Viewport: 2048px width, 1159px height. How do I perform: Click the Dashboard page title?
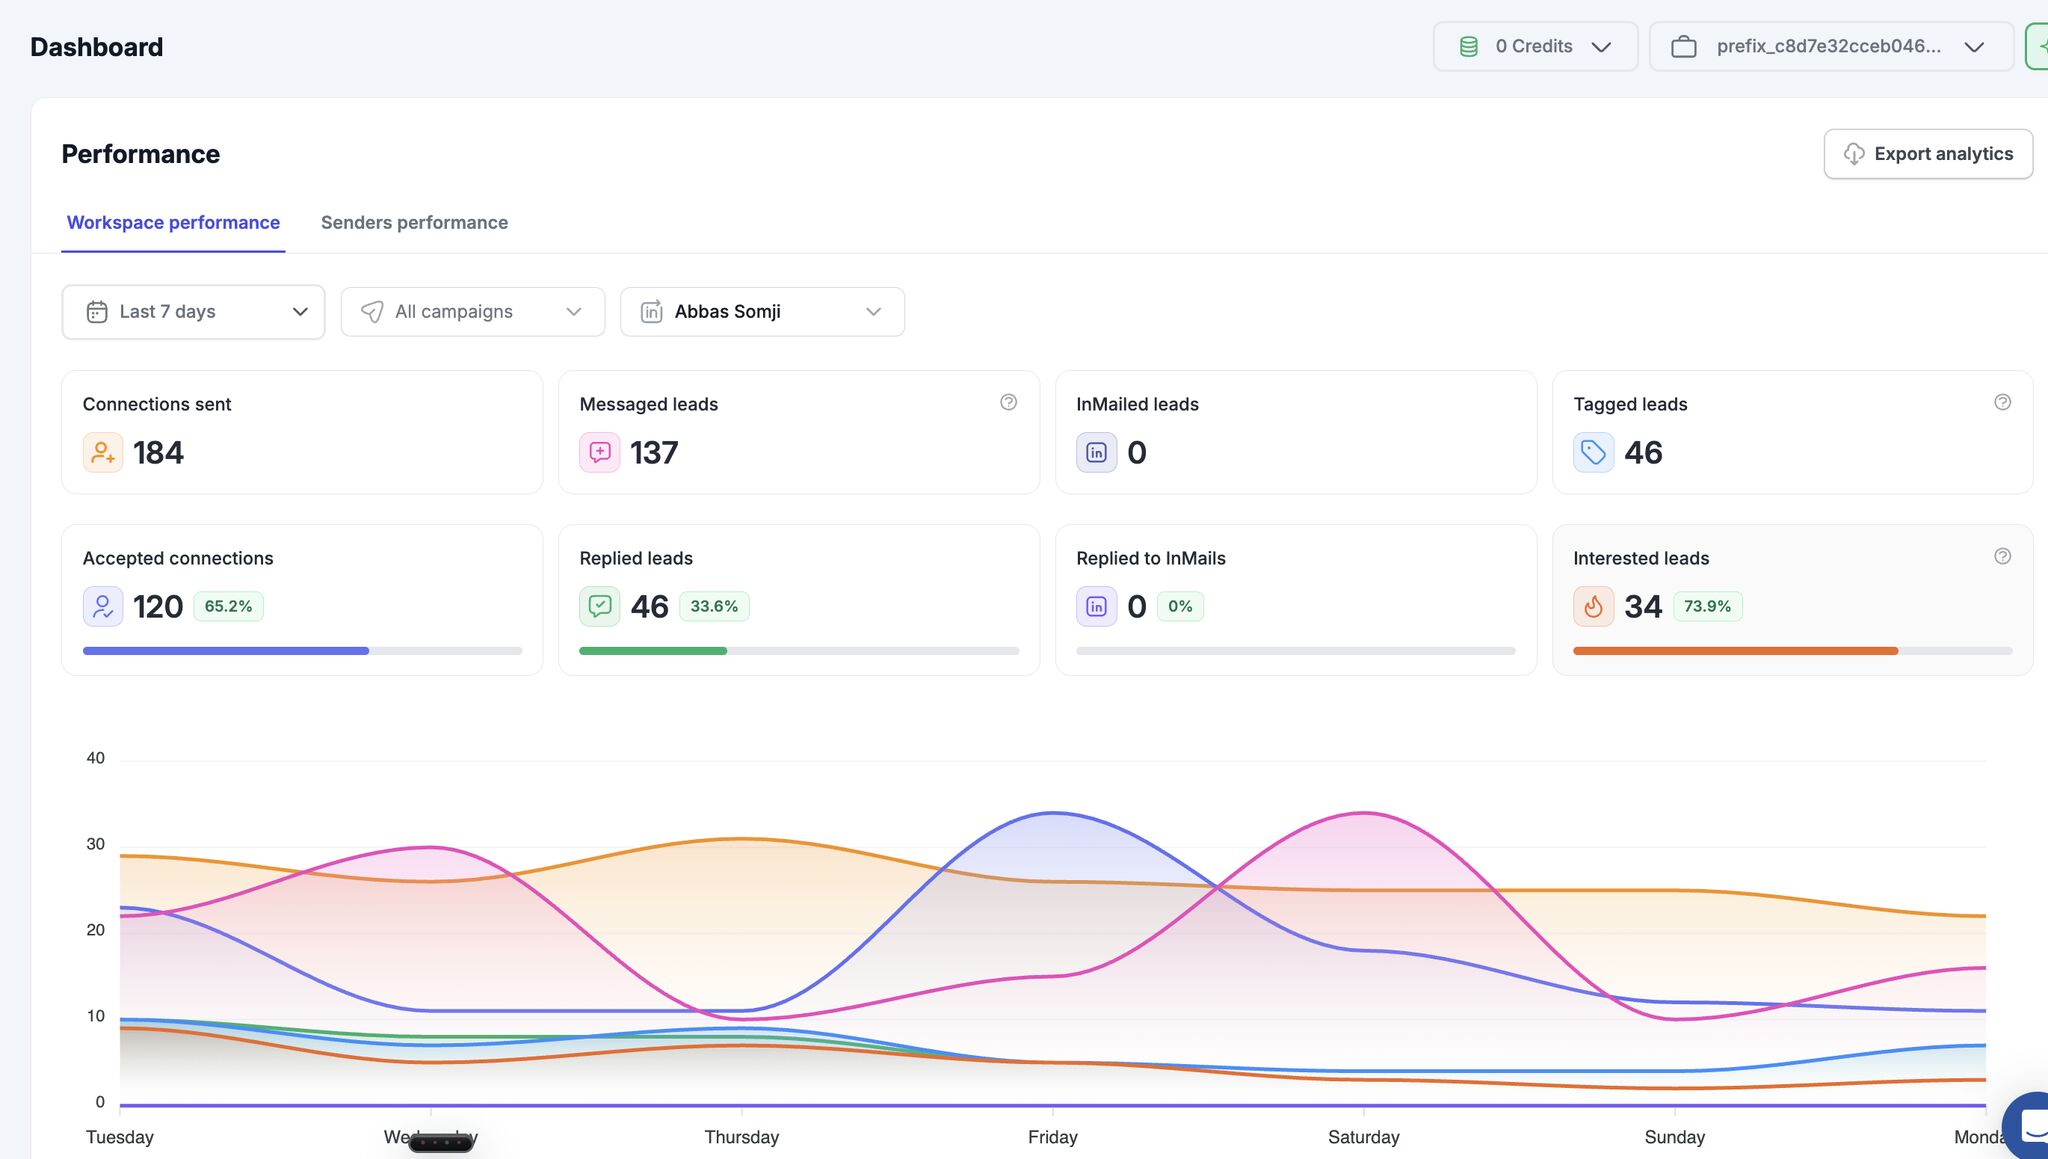(96, 47)
